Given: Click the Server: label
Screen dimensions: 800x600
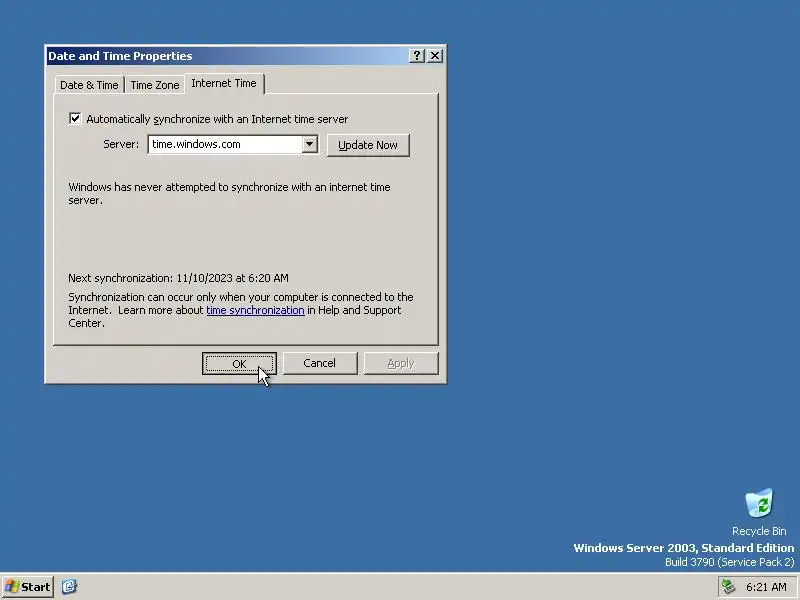Looking at the screenshot, I should pos(121,144).
